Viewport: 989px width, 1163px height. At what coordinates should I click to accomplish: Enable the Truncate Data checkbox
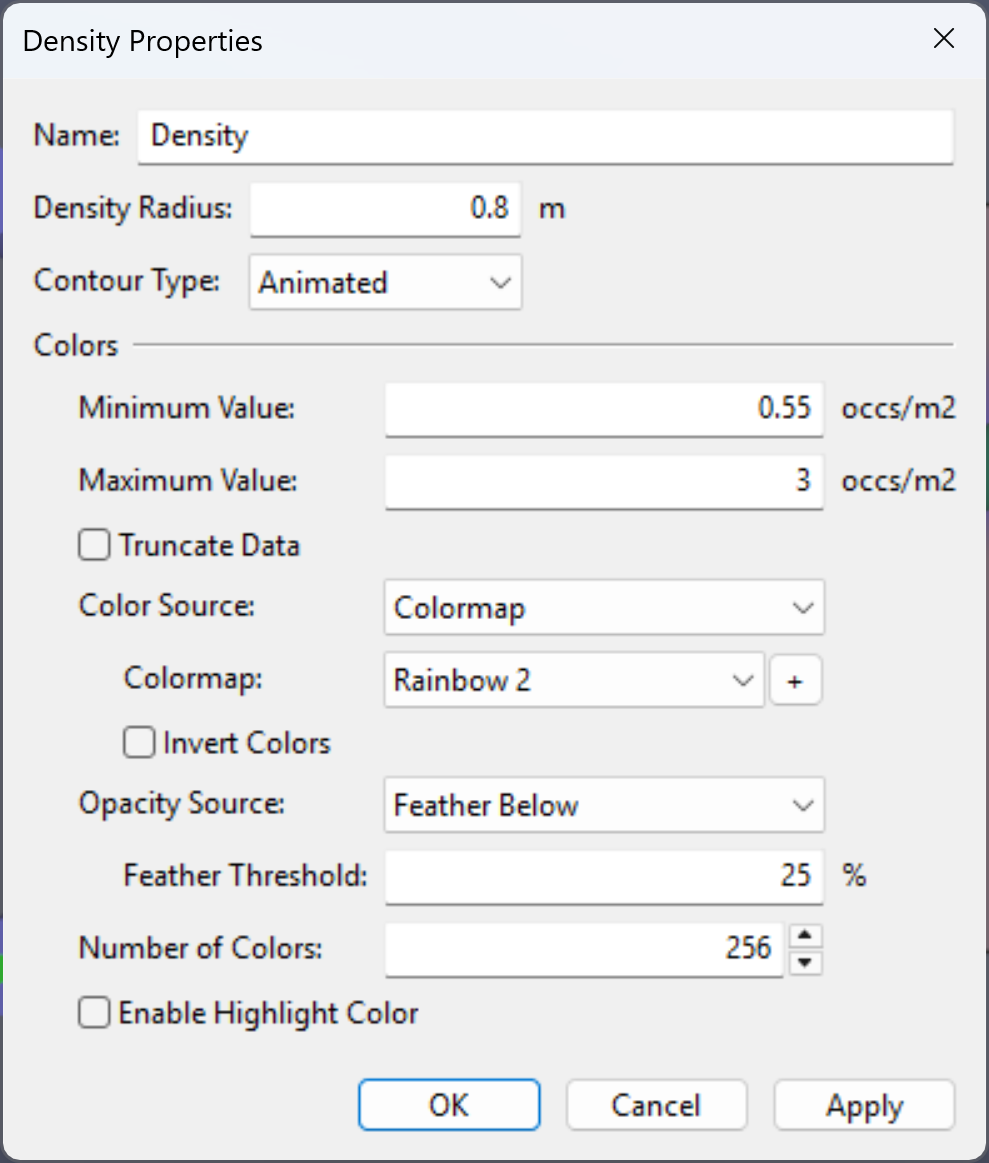pos(94,545)
